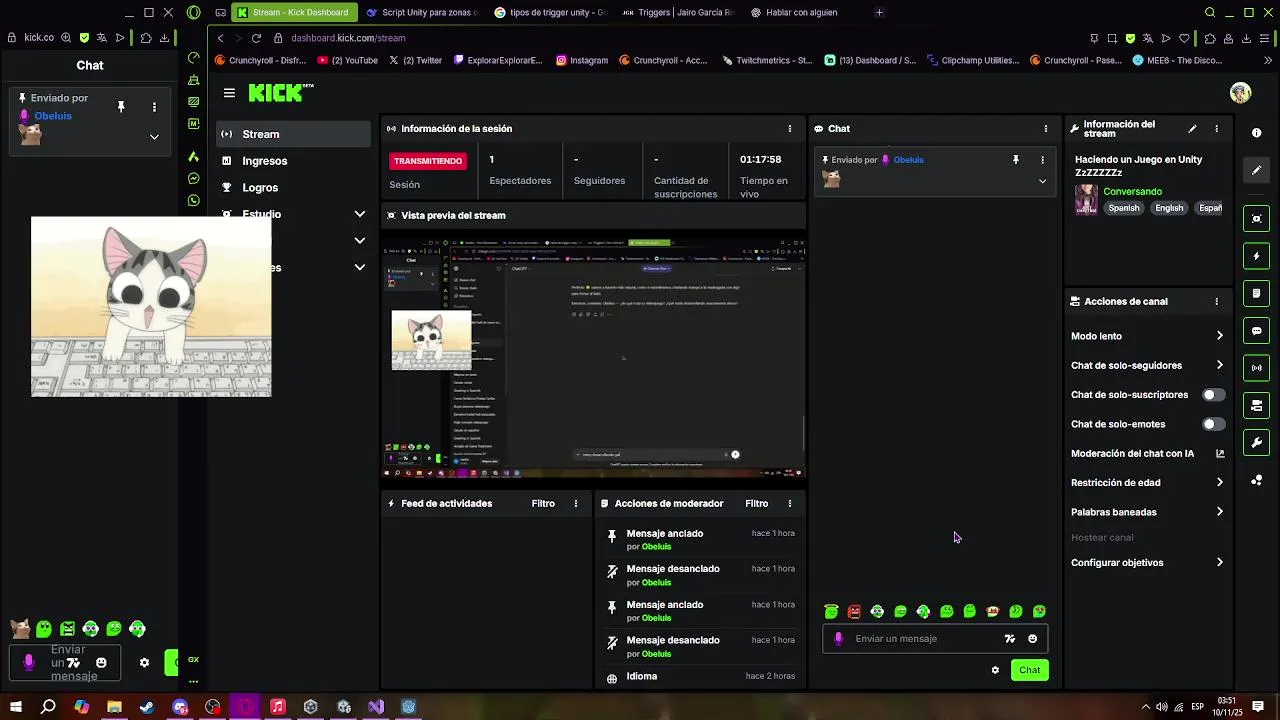1280x720 pixels.
Task: Switch to Stream - Kick Dashboard tab
Action: coord(293,13)
